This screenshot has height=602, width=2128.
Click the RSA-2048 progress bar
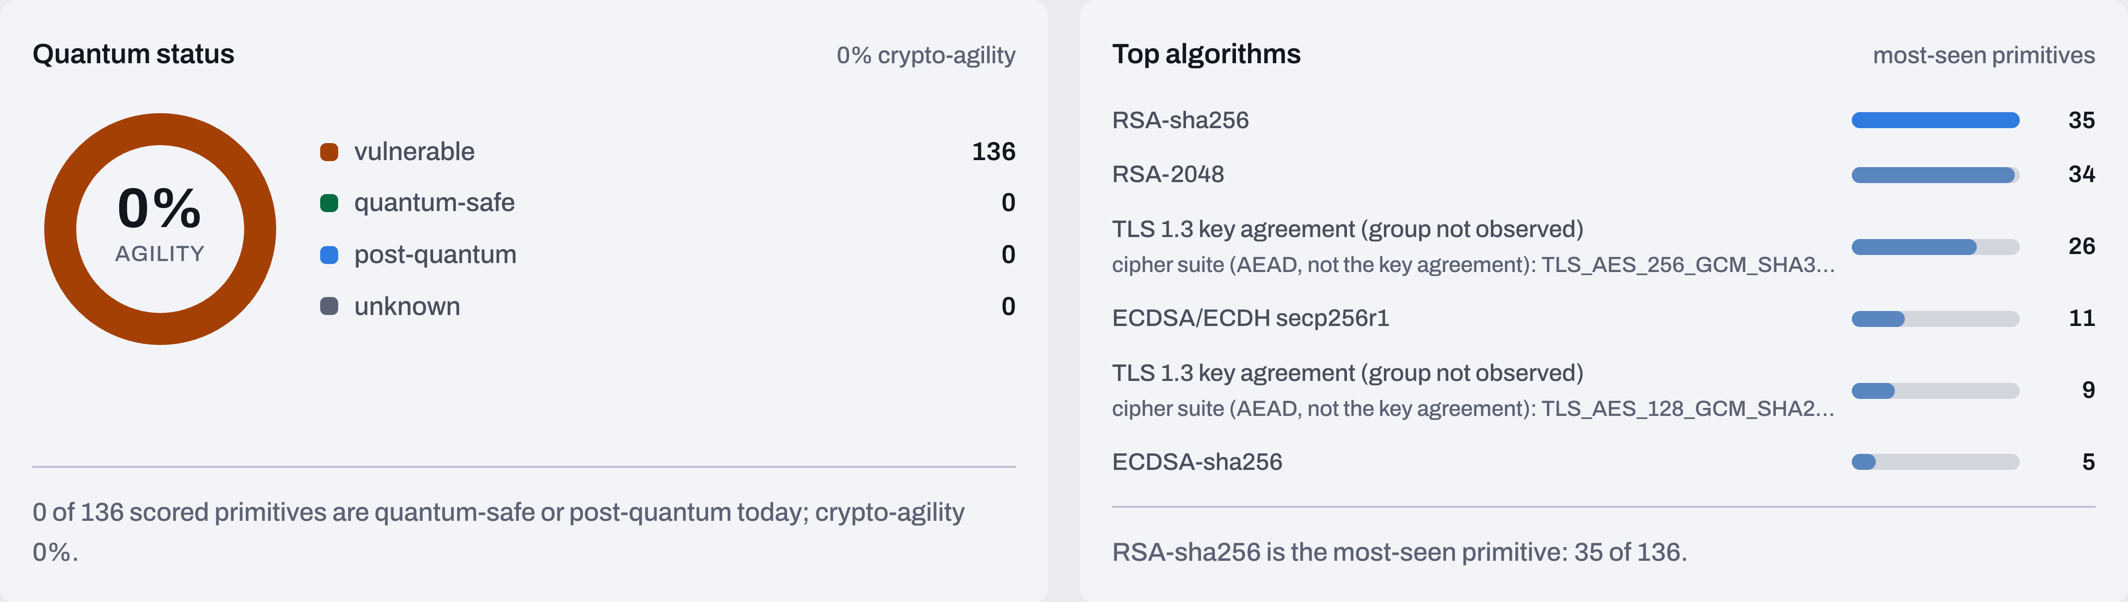1935,175
